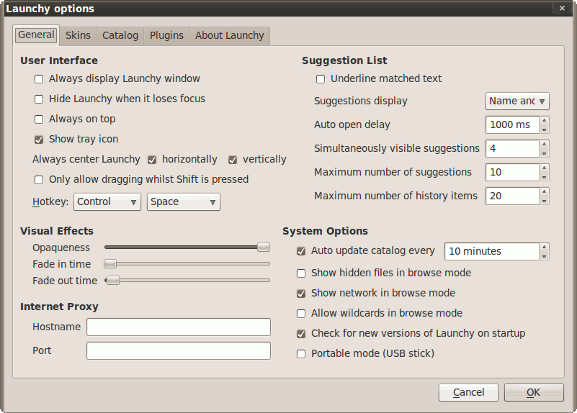Decrease maximum number of suggestions
Viewport: 577px width, 413px height.
point(544,177)
